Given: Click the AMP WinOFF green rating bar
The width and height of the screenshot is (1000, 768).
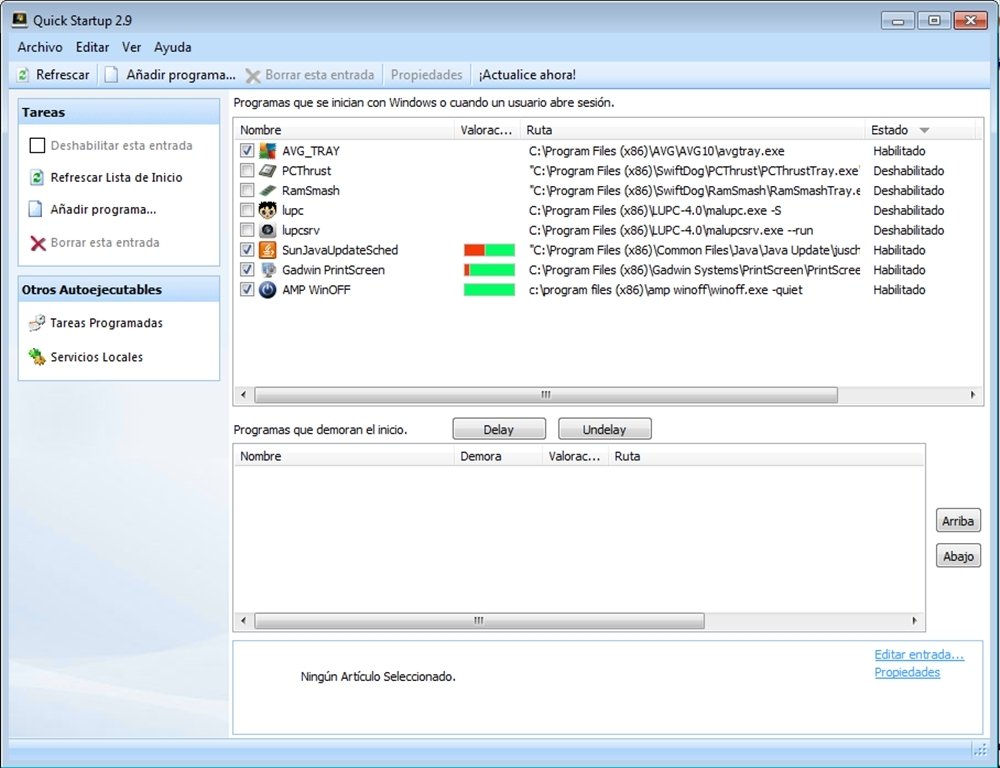Looking at the screenshot, I should point(489,290).
